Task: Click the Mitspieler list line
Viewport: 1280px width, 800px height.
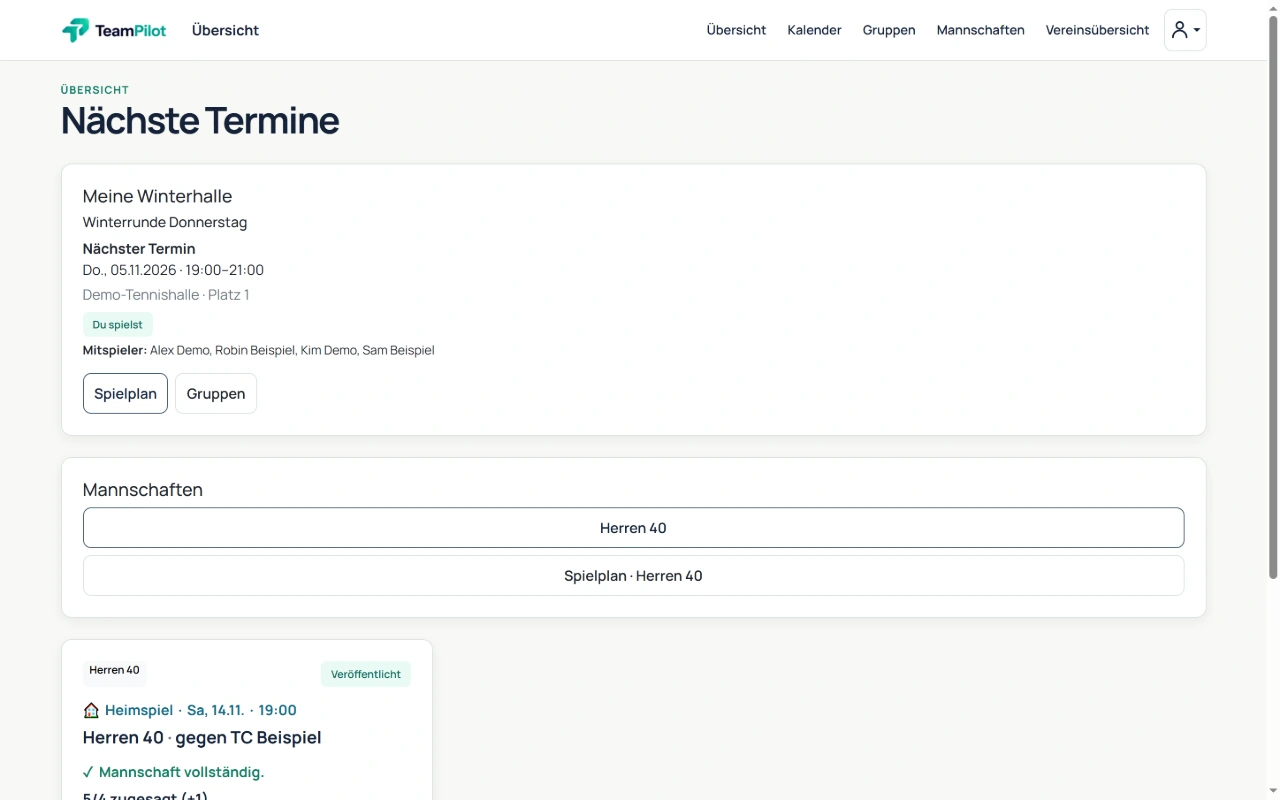Action: pyautogui.click(x=258, y=350)
